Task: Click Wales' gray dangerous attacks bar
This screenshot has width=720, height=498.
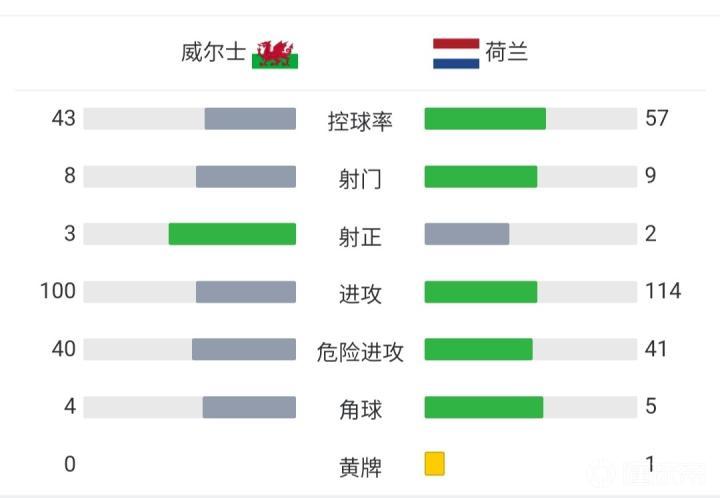Action: 244,349
